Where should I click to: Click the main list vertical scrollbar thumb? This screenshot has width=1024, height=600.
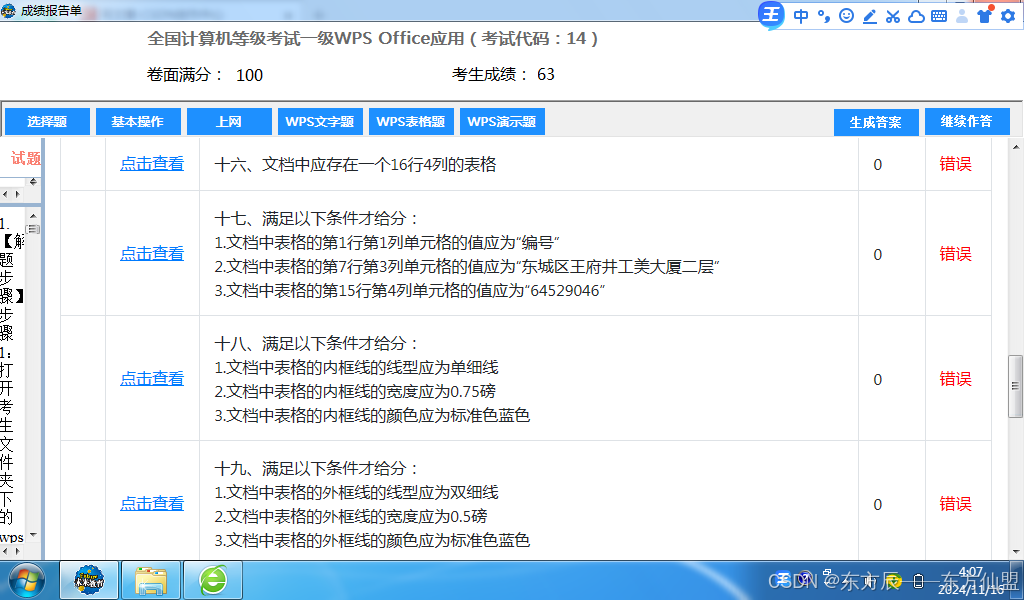1016,387
